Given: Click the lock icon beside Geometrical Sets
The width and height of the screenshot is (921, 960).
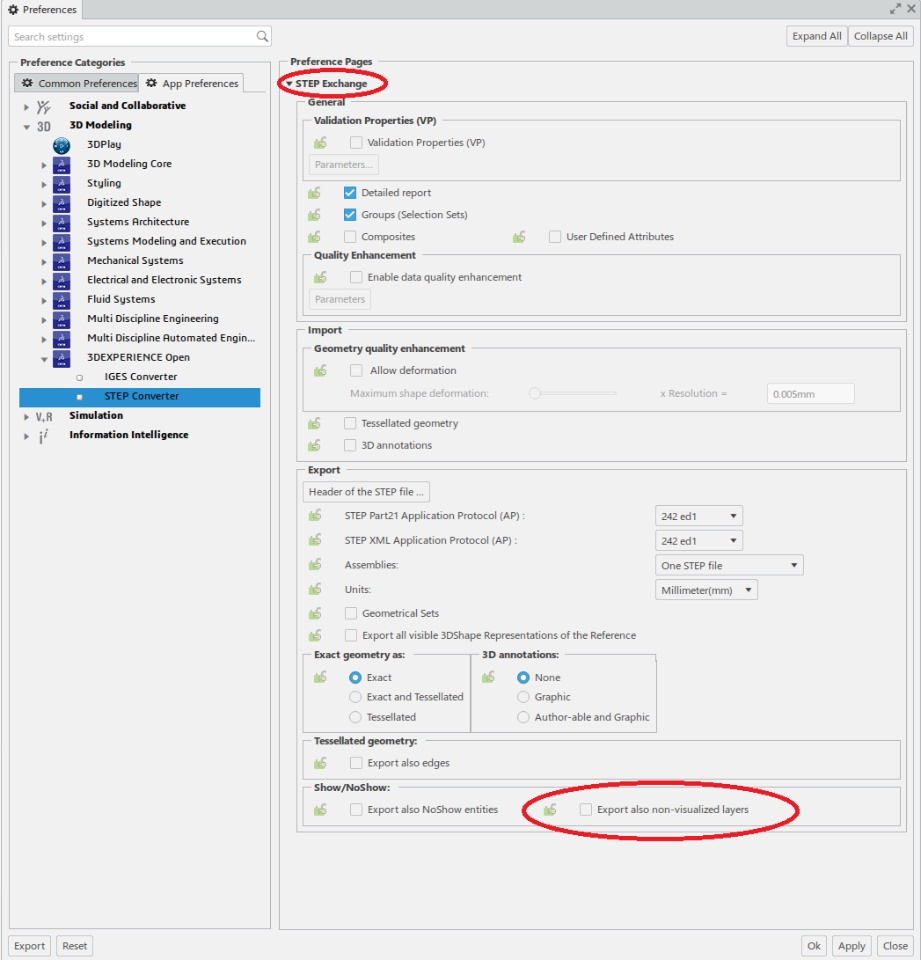Looking at the screenshot, I should [315, 613].
